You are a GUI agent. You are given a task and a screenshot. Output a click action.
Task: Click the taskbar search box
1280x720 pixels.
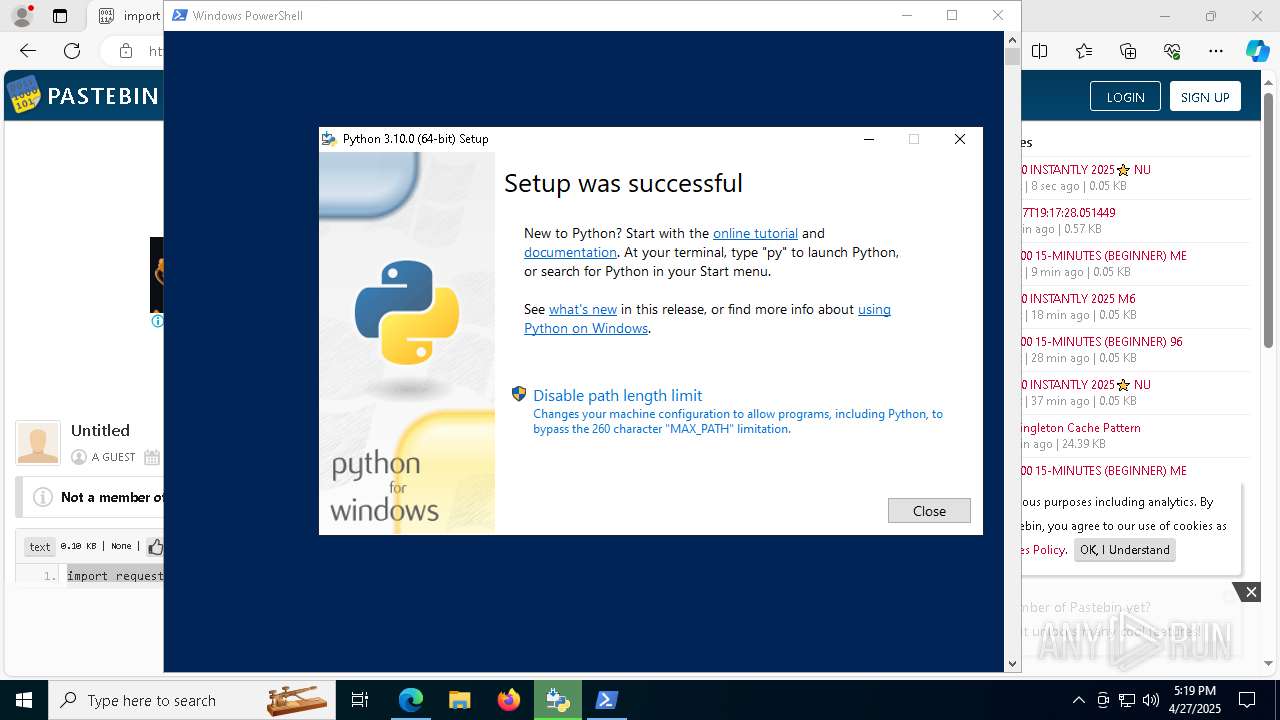point(192,700)
